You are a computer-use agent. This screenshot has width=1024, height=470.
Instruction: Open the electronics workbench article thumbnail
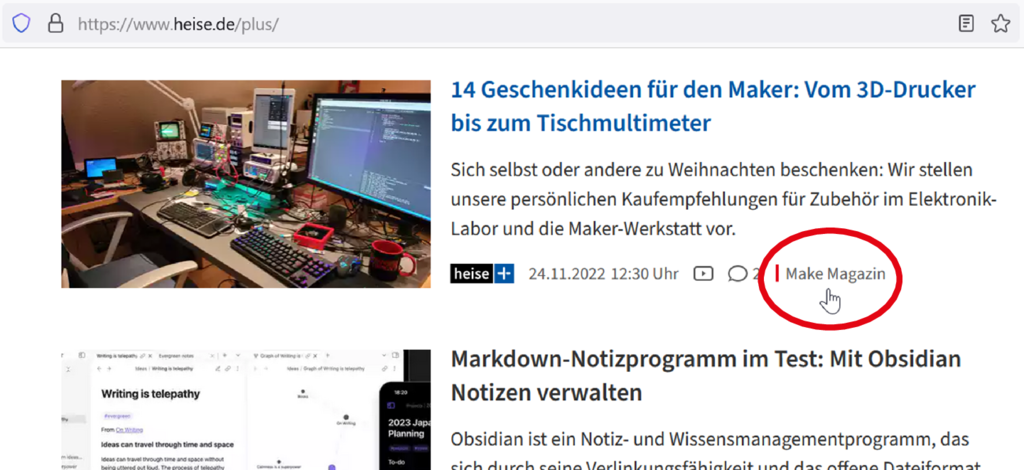click(x=246, y=184)
